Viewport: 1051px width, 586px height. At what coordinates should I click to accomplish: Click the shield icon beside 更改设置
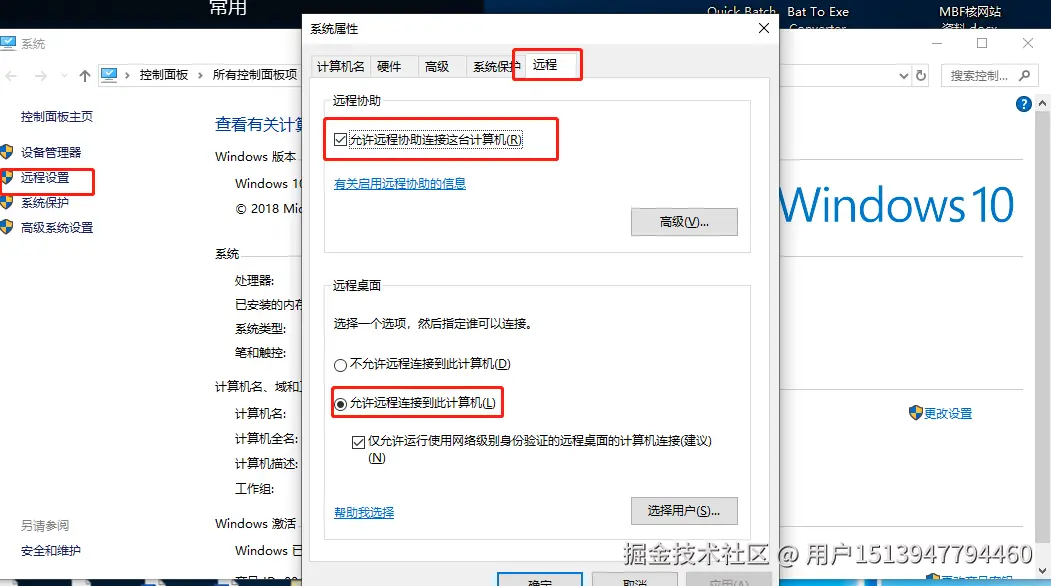[916, 412]
